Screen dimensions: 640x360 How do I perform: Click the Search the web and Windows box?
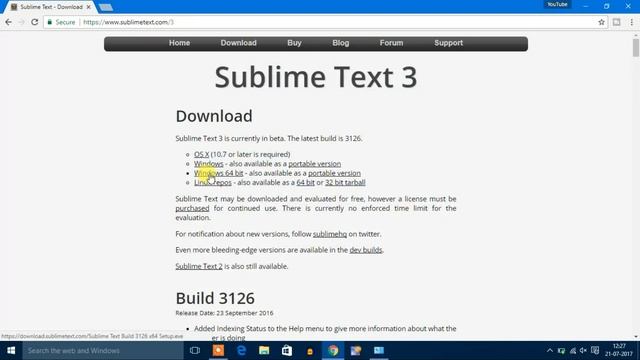pyautogui.click(x=103, y=351)
